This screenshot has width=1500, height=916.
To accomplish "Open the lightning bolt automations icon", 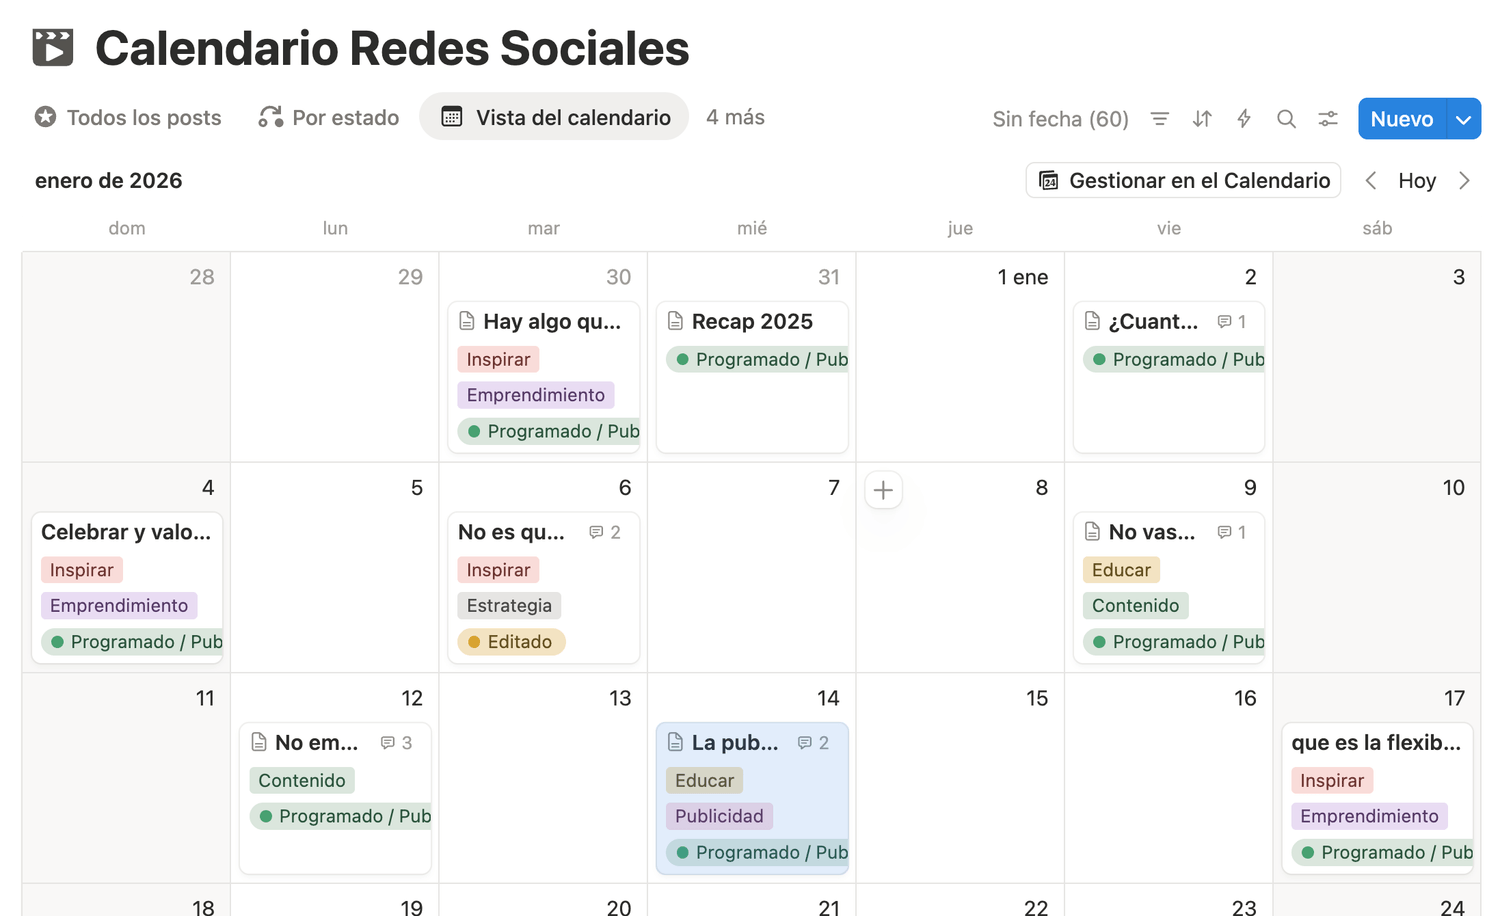I will (1244, 119).
